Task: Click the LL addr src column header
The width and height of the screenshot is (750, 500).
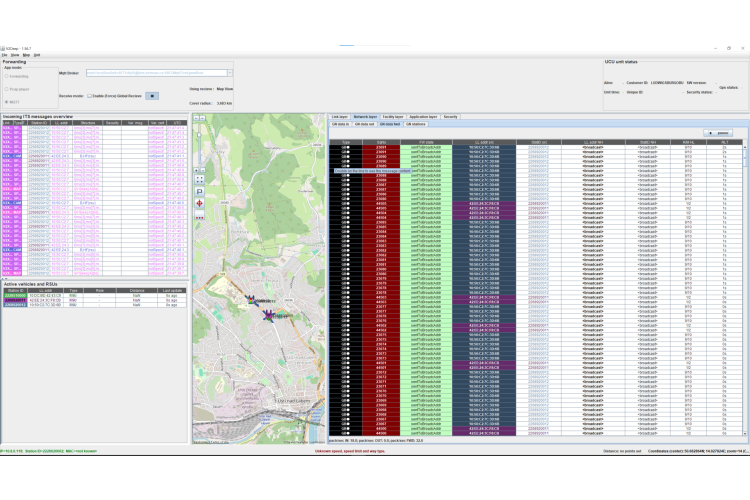Action: click(484, 142)
